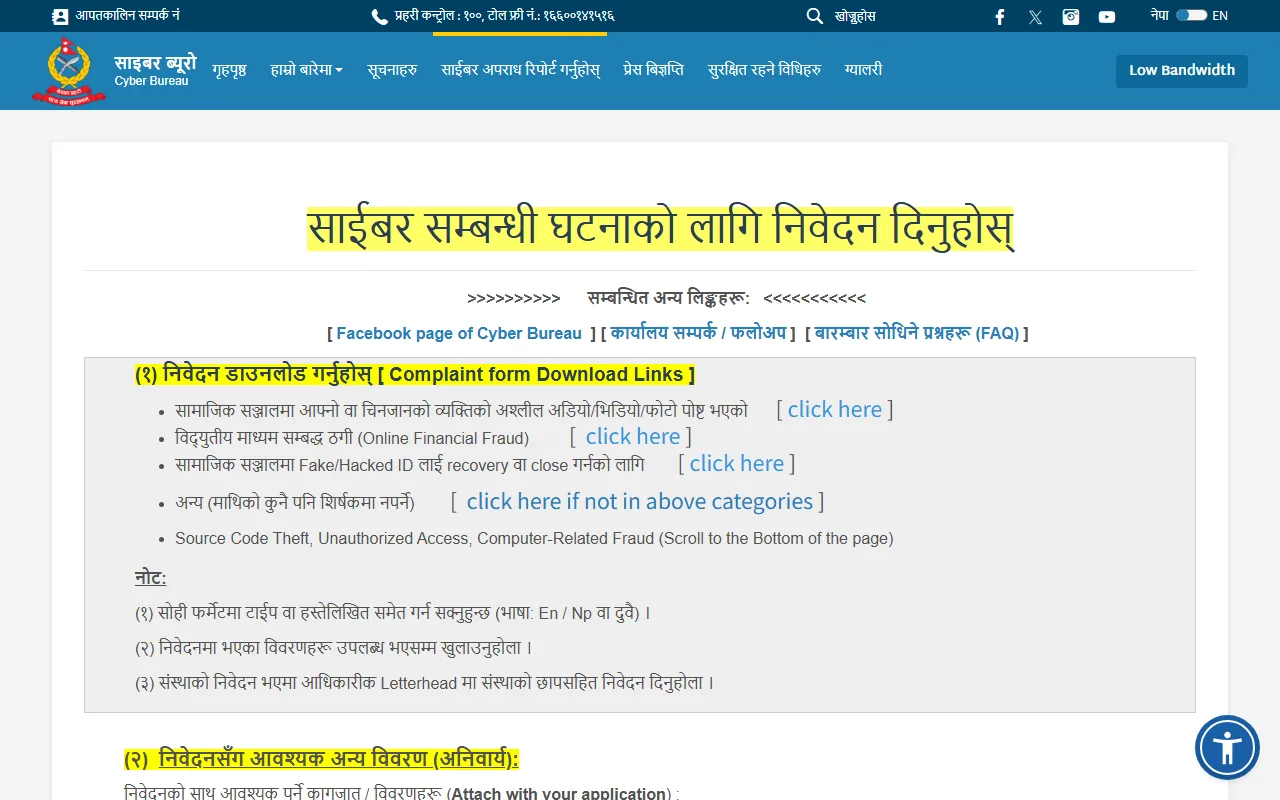Click the साइबर ब्यूरो Cyber Bureau site title
This screenshot has height=800, width=1280.
(x=155, y=69)
